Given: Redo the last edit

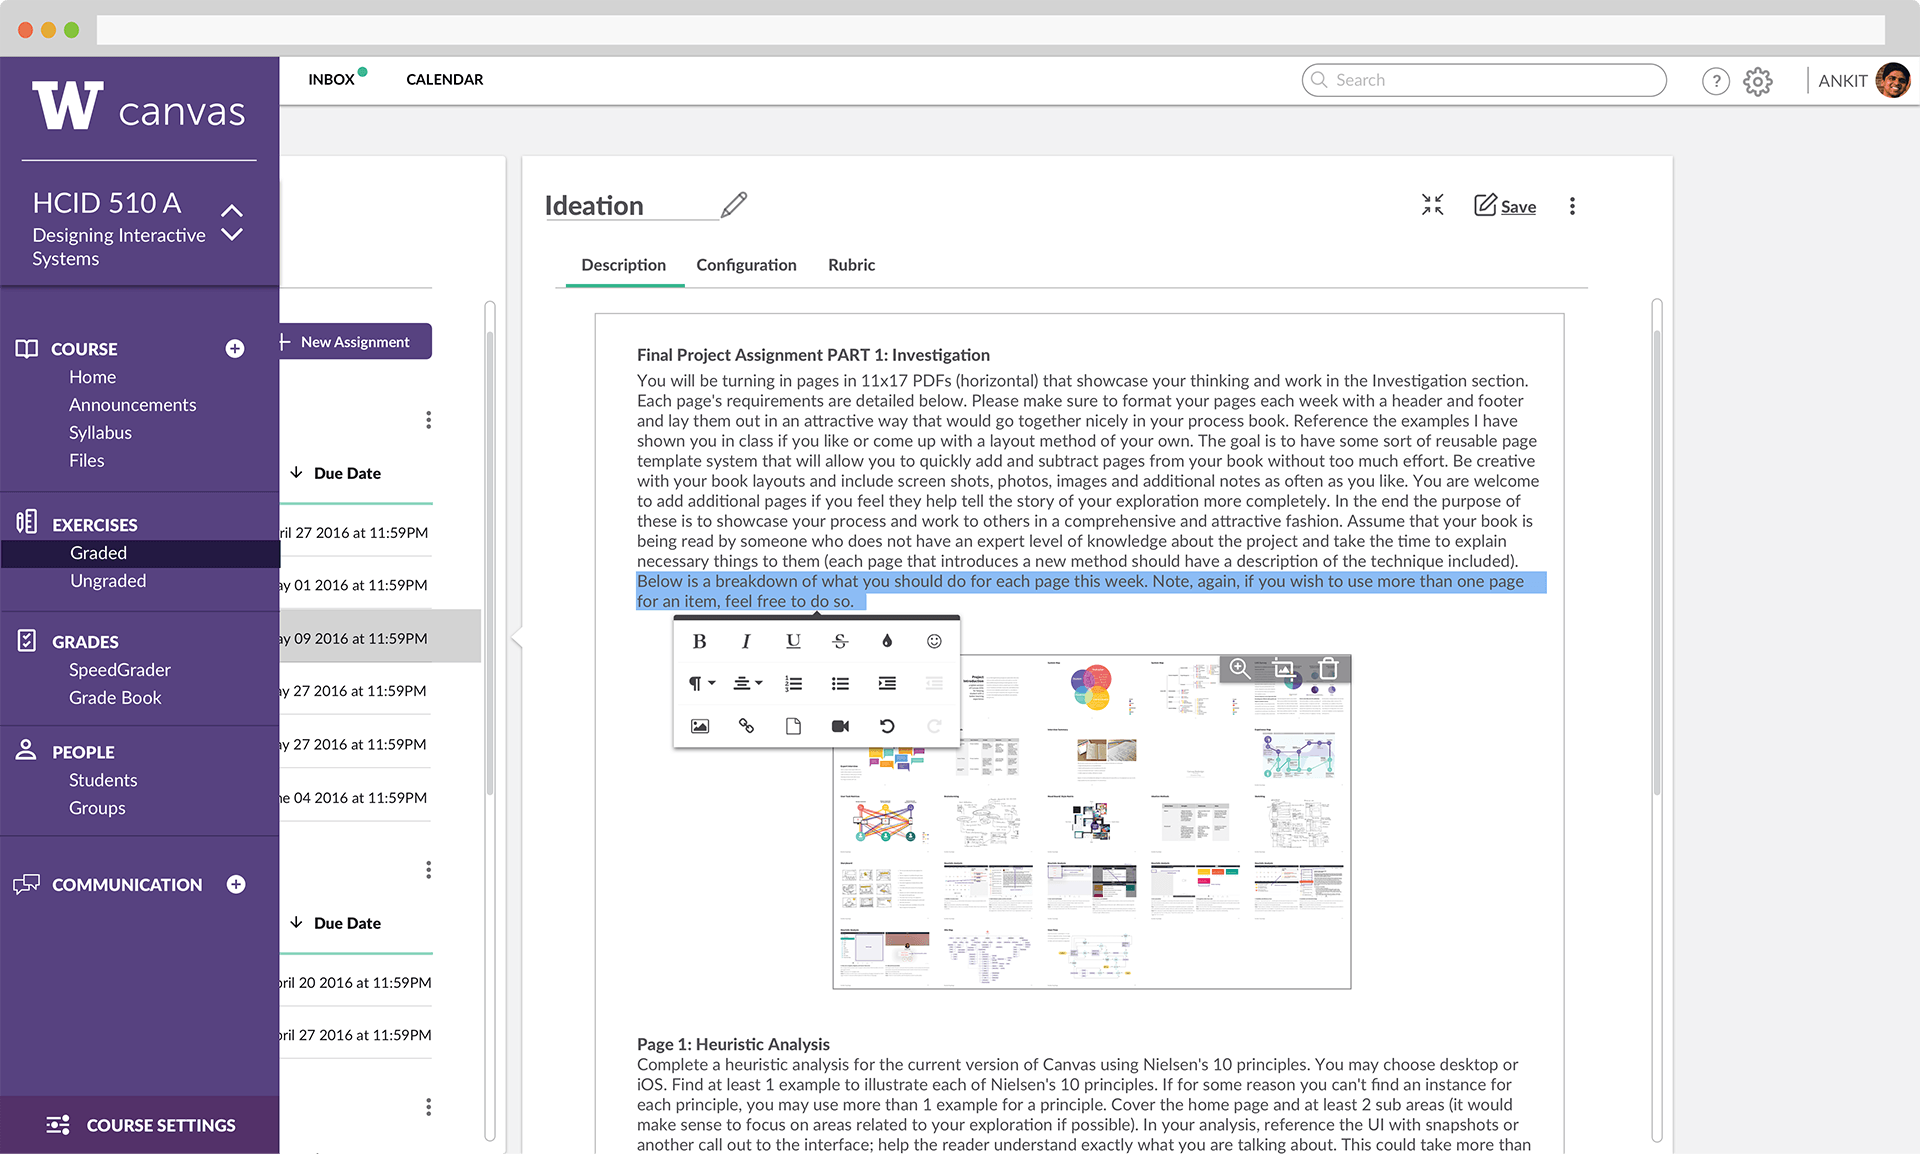Looking at the screenshot, I should coord(934,726).
